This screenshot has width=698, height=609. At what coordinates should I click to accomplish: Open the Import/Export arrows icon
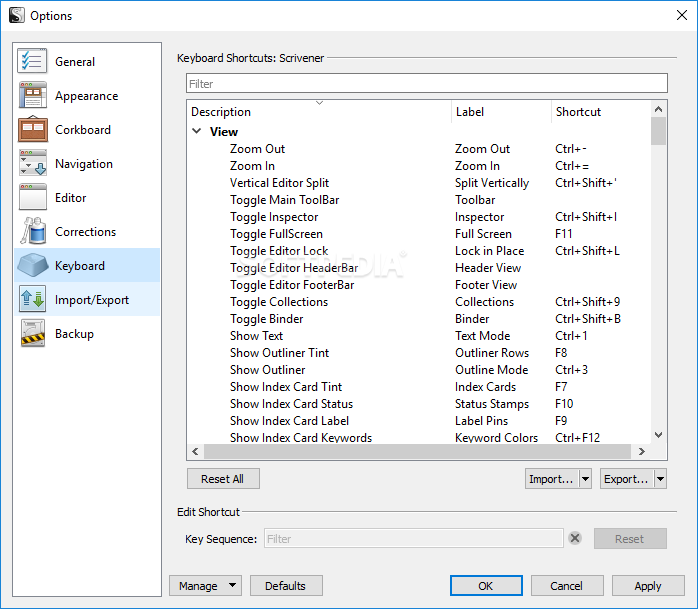click(32, 299)
